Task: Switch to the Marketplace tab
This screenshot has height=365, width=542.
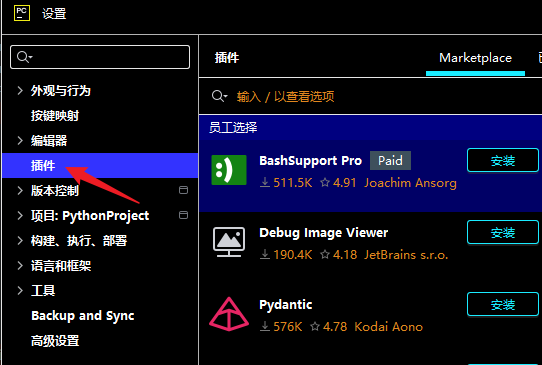Action: coord(475,58)
